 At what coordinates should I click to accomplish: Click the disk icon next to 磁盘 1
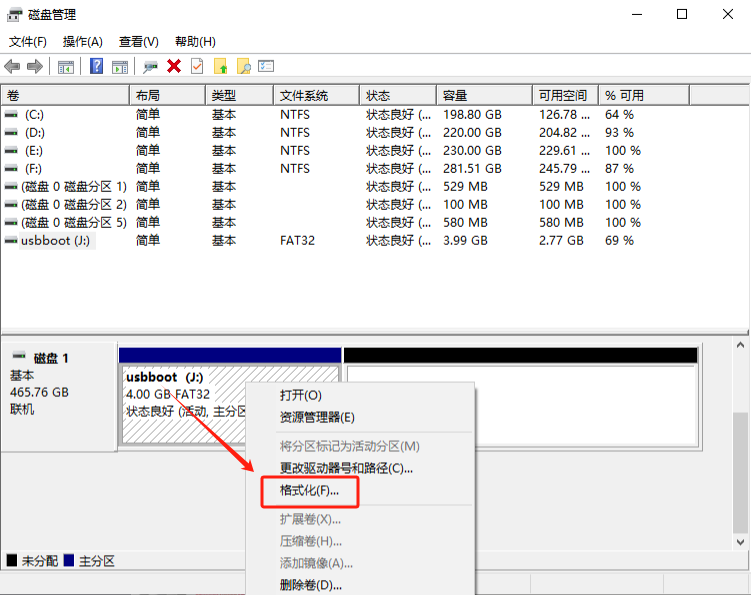coord(19,355)
